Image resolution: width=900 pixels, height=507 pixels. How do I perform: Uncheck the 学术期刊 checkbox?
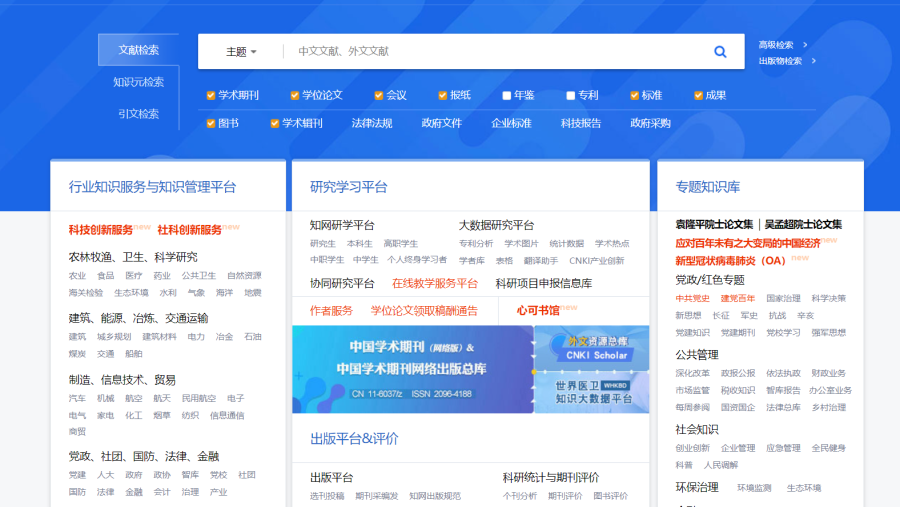(x=211, y=96)
